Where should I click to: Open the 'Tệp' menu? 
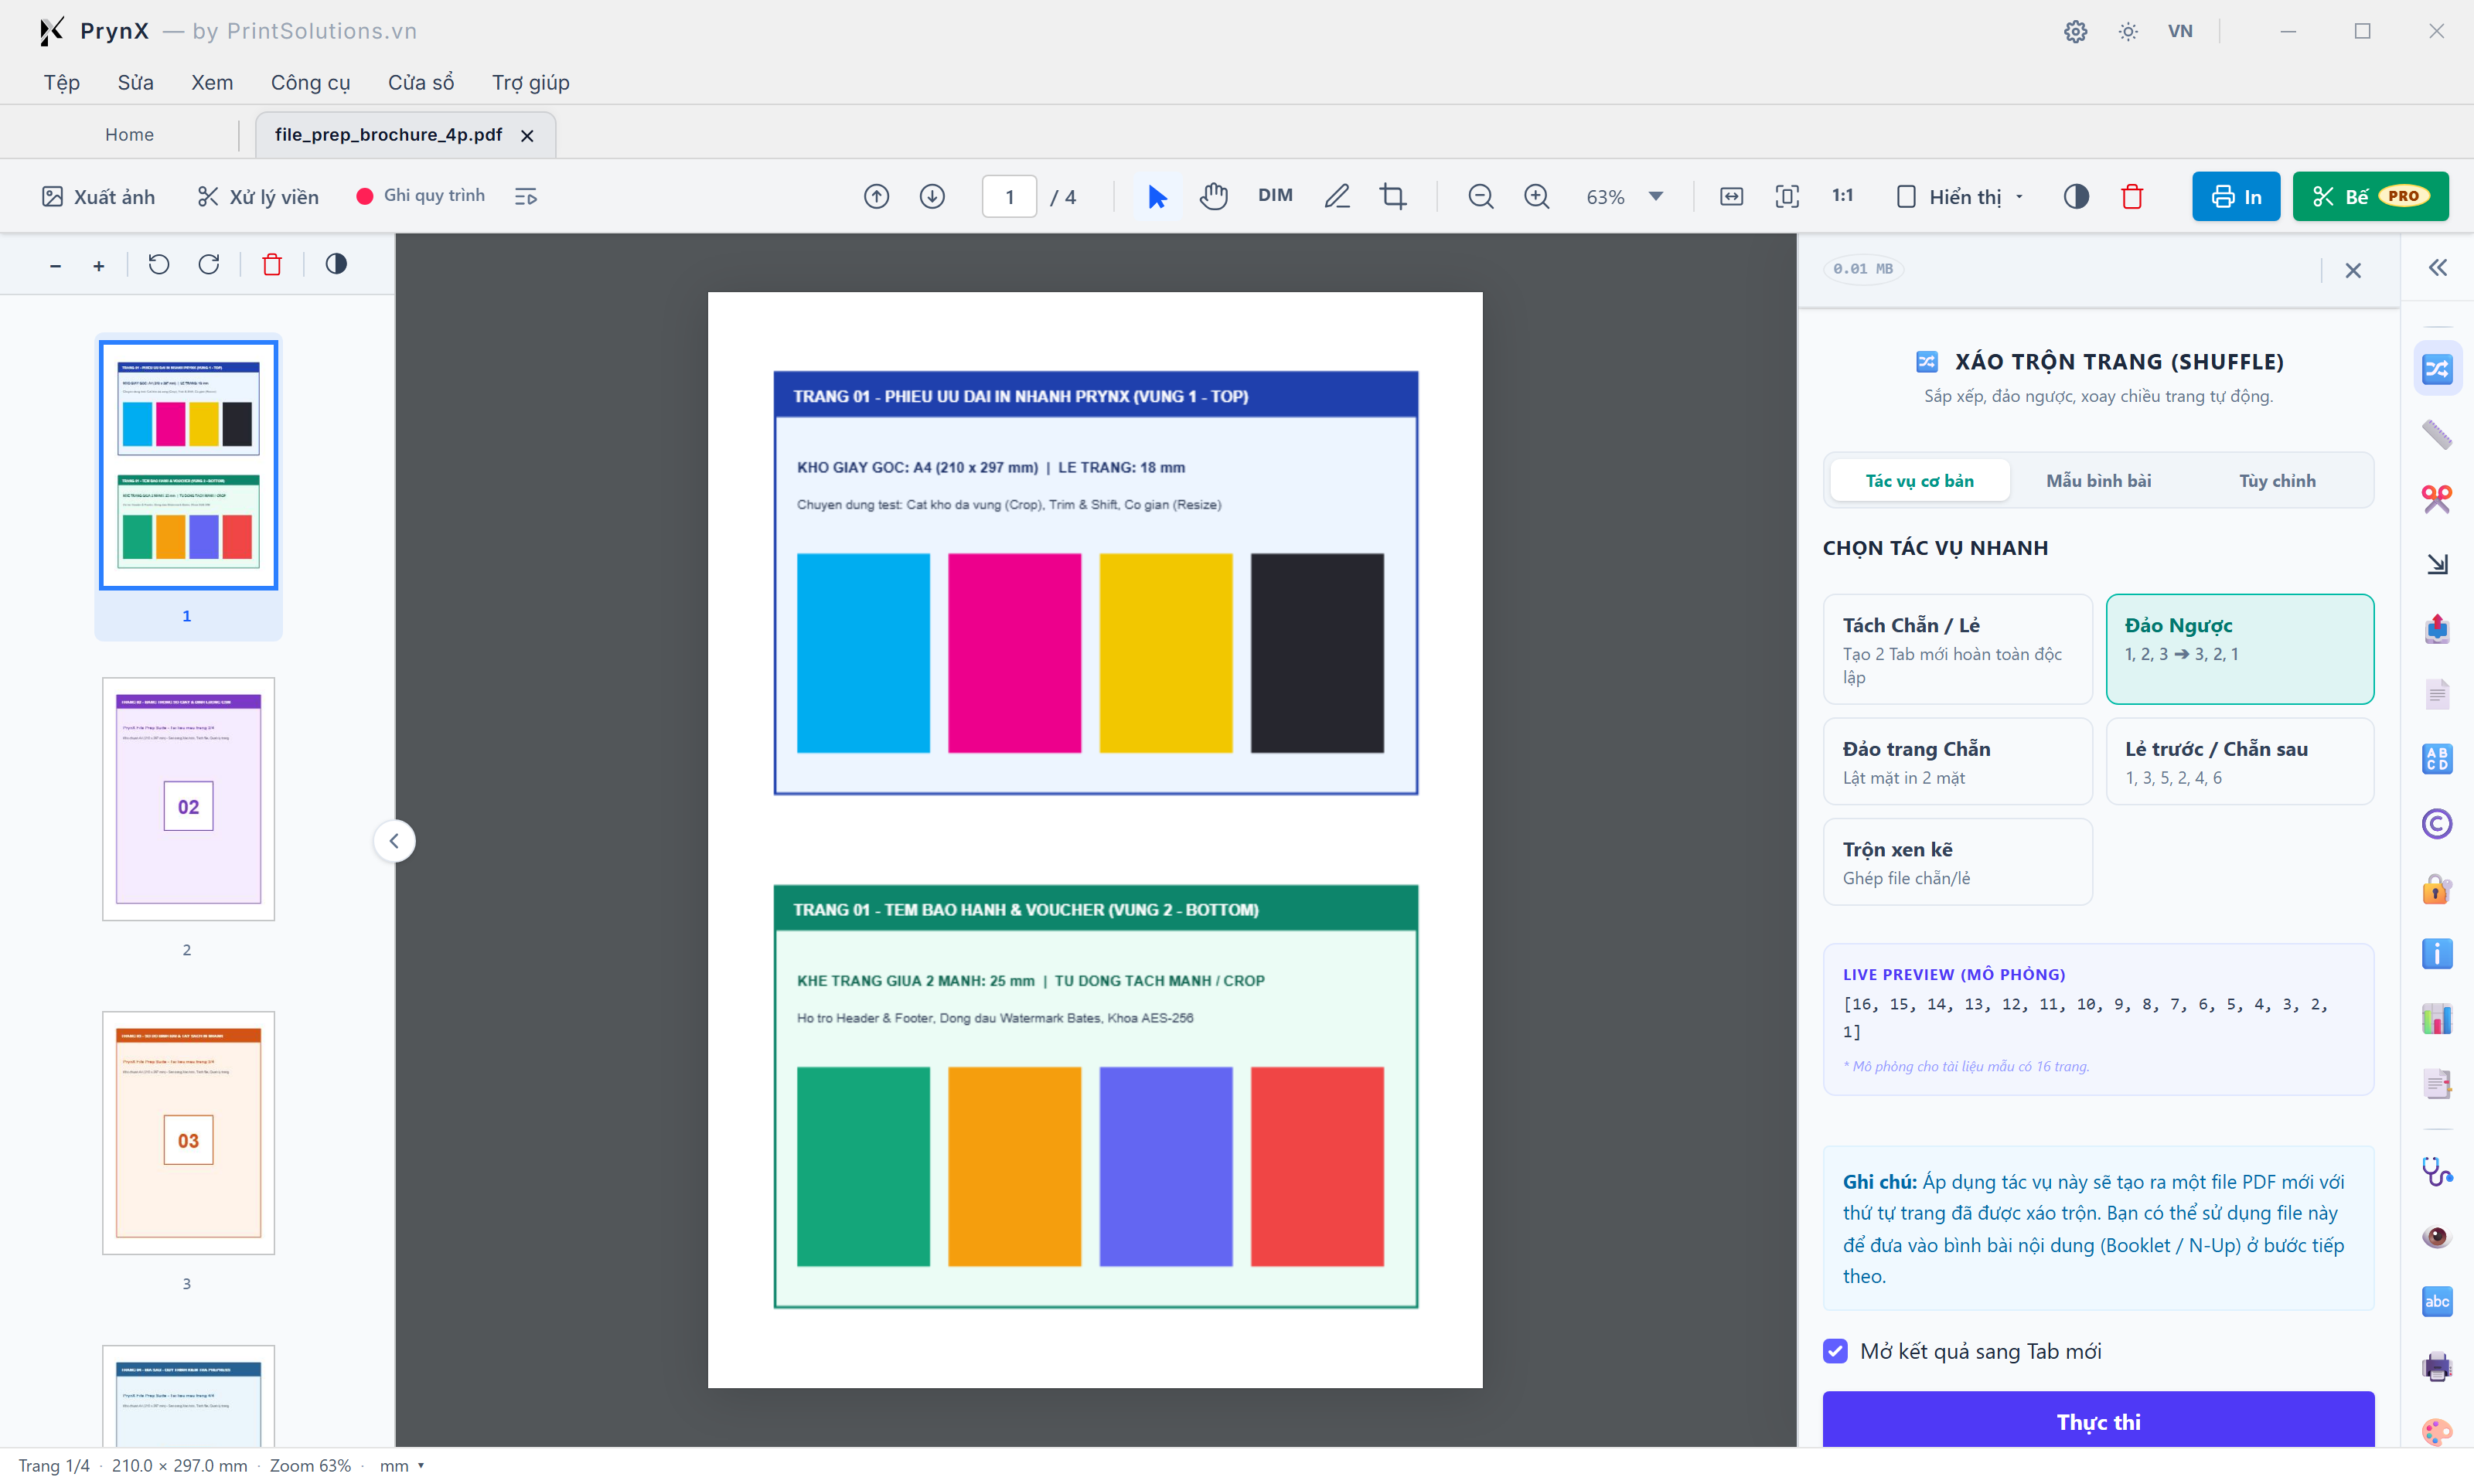[x=61, y=82]
